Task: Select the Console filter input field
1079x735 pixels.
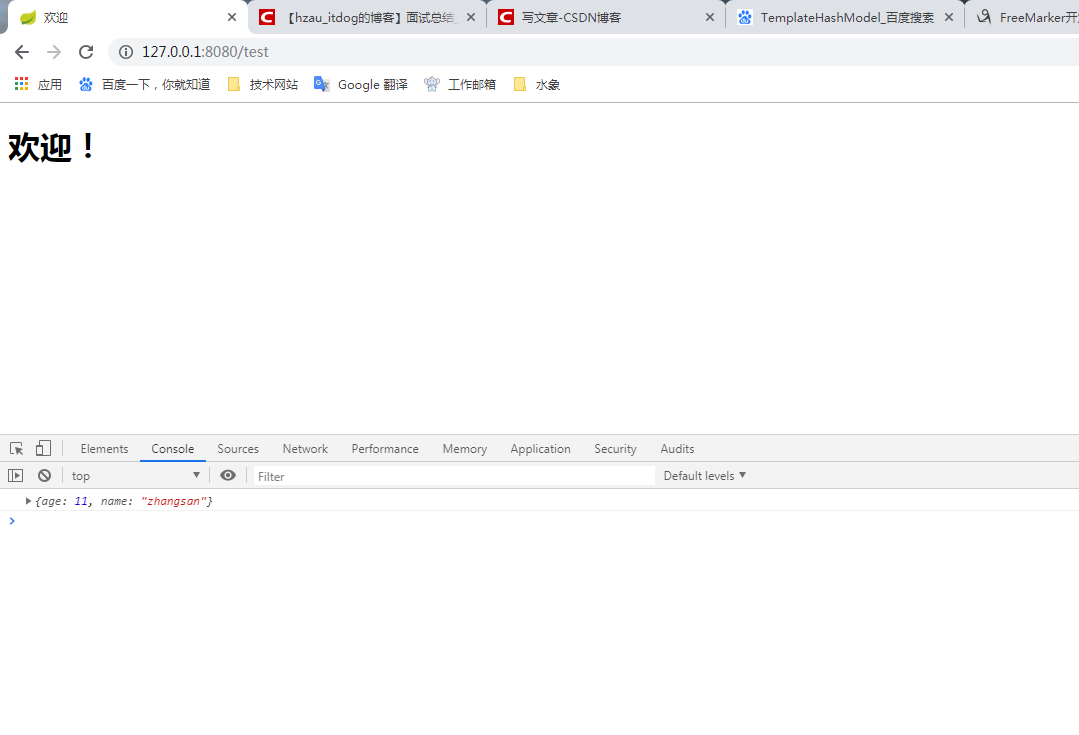Action: pos(400,476)
